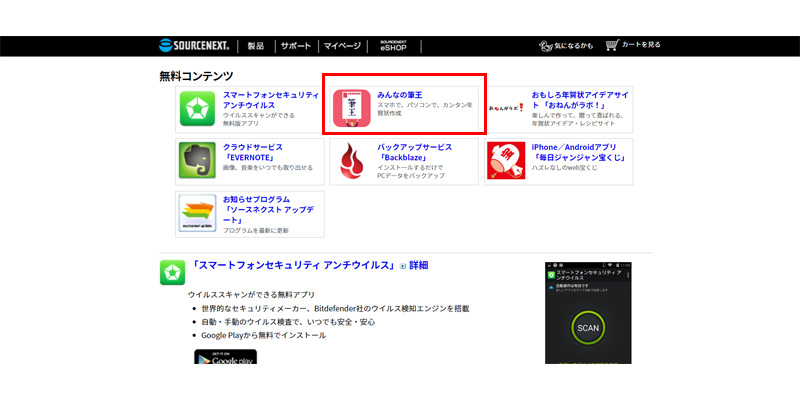
Task: Open 気になるかも wishlist link
Action: (x=573, y=46)
